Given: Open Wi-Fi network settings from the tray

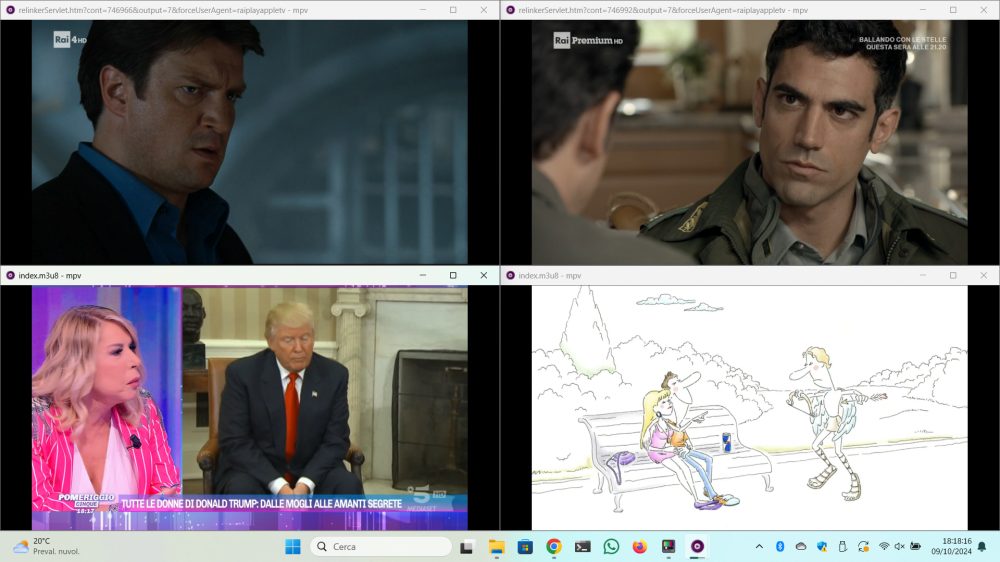Looking at the screenshot, I should (x=884, y=547).
